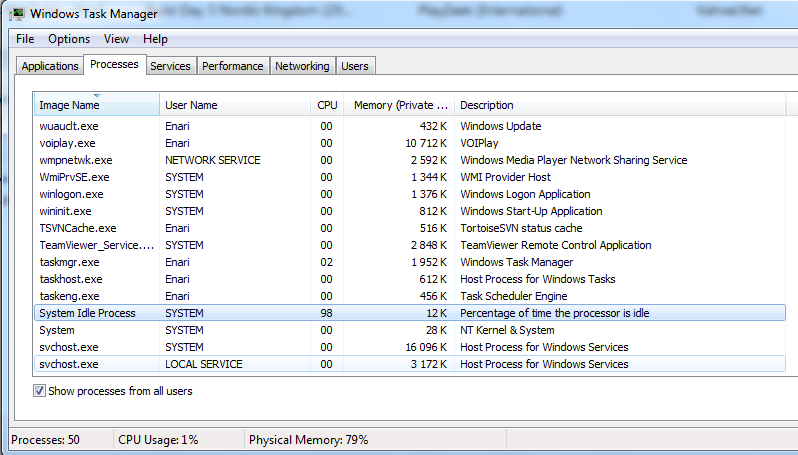
Task: Sort by the CPU column header
Action: click(x=327, y=105)
